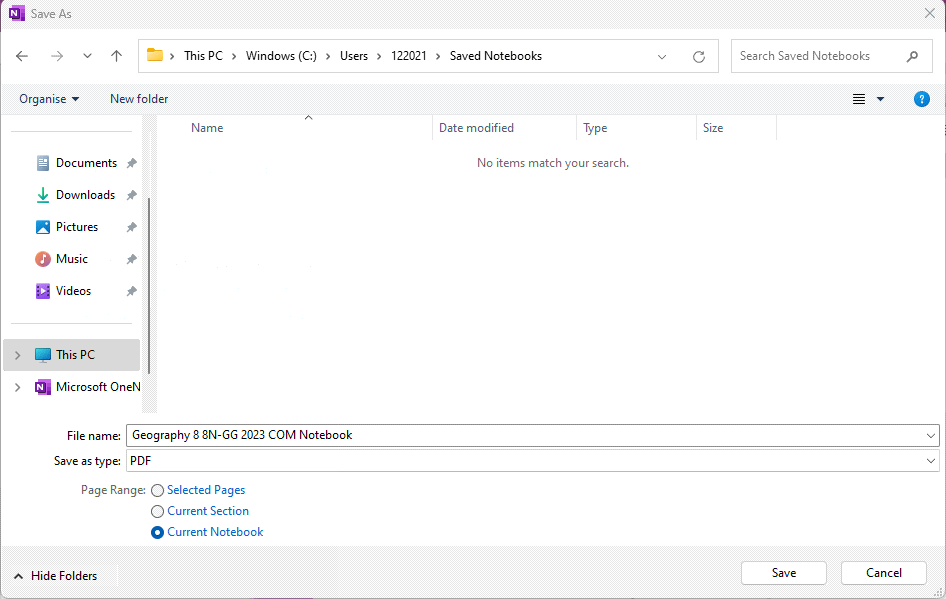Screen dimensions: 946x599
Task: Select Microsoft OneNote in the navigation pane
Action: pos(87,387)
